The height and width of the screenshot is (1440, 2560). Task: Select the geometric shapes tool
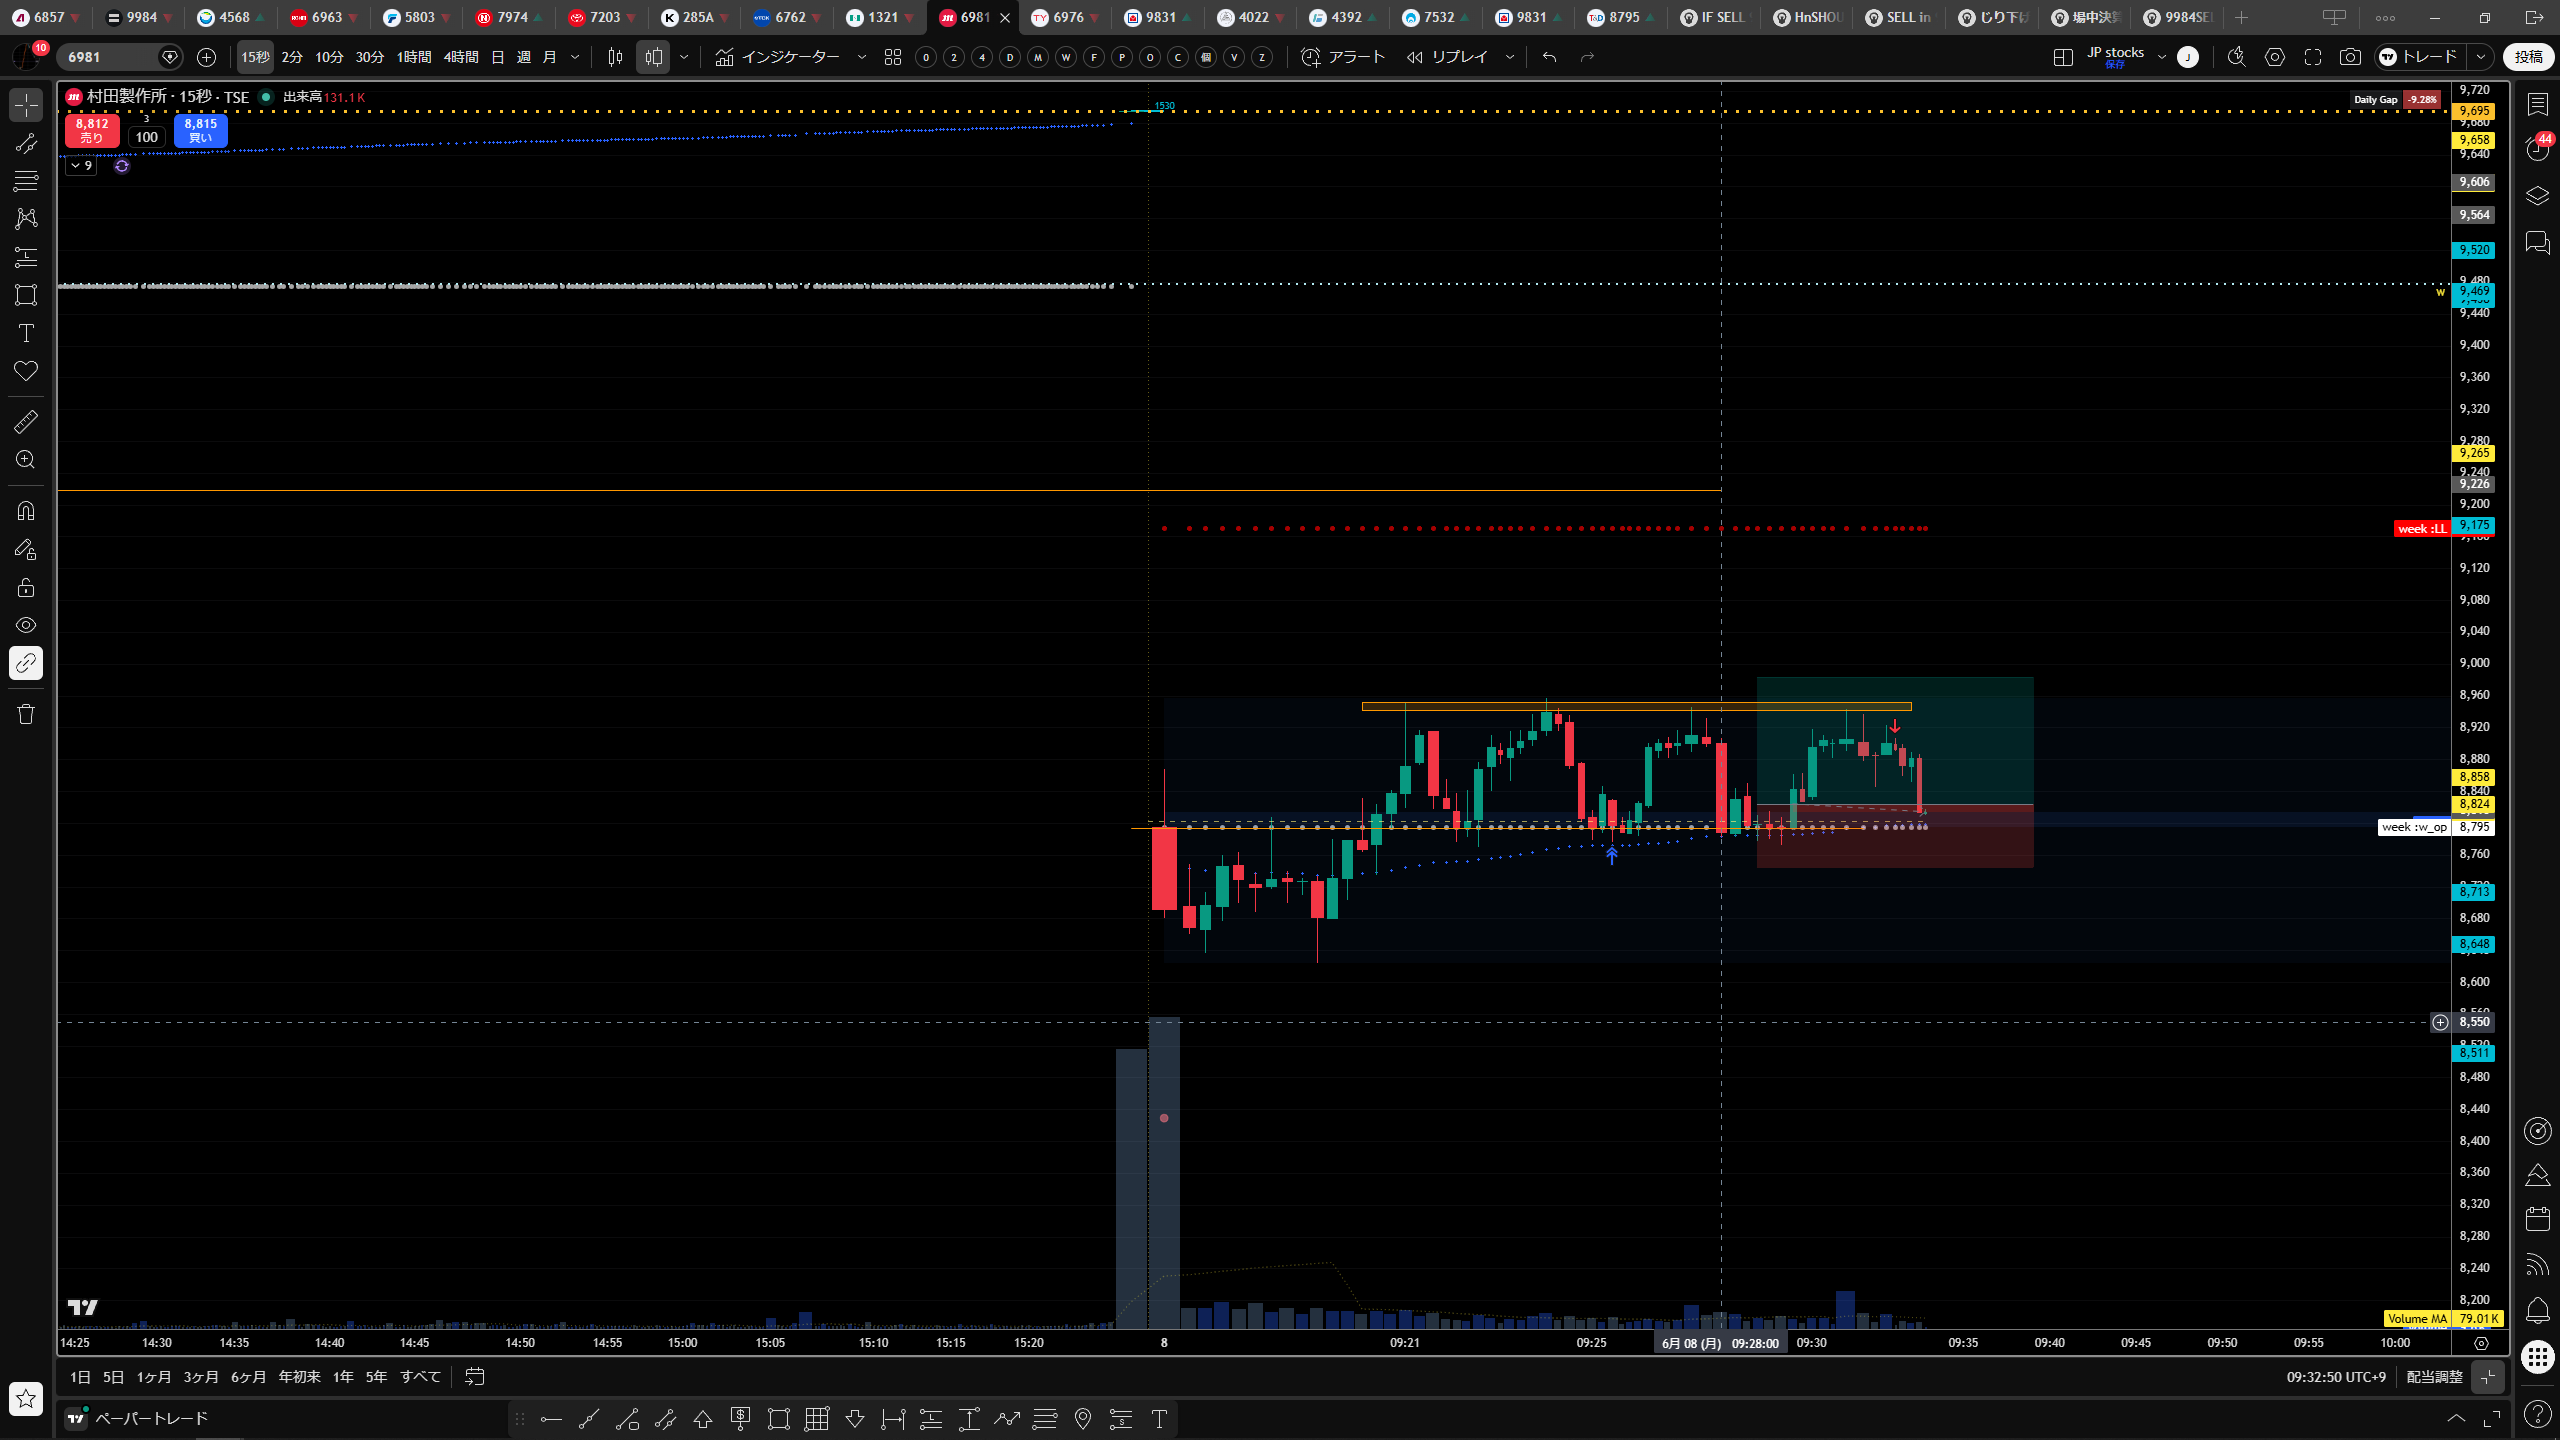click(x=26, y=295)
